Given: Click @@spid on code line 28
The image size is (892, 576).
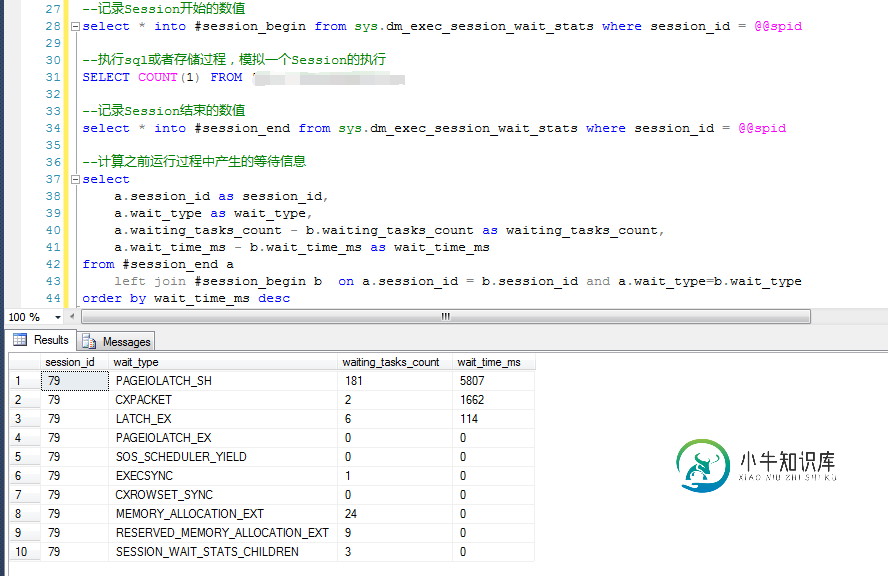Looking at the screenshot, I should coord(778,26).
